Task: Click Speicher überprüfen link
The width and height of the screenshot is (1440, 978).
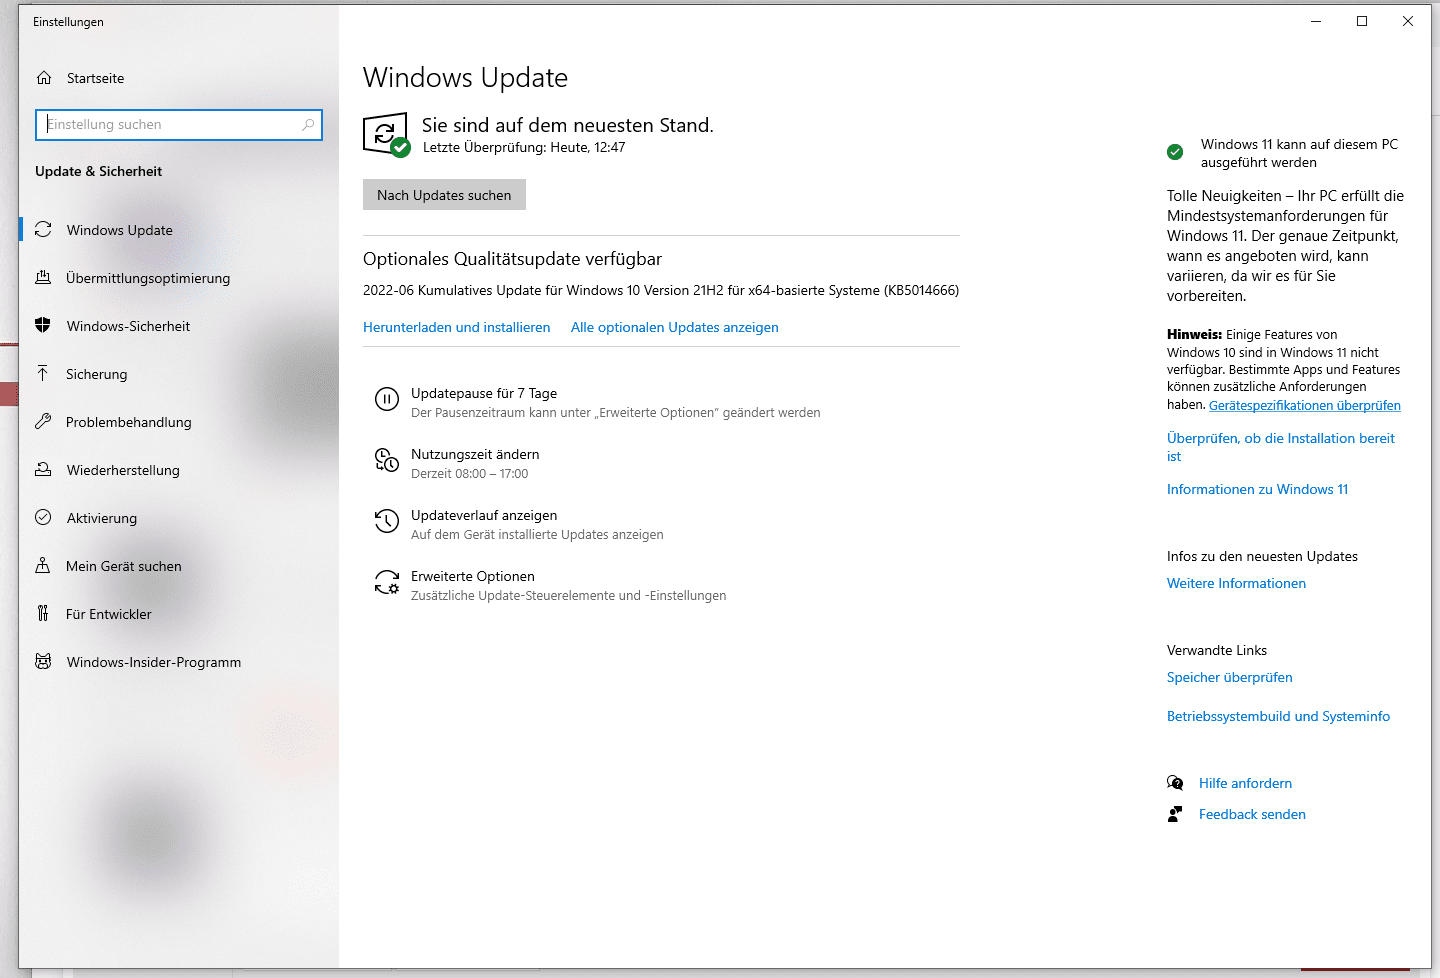Action: click(1229, 677)
